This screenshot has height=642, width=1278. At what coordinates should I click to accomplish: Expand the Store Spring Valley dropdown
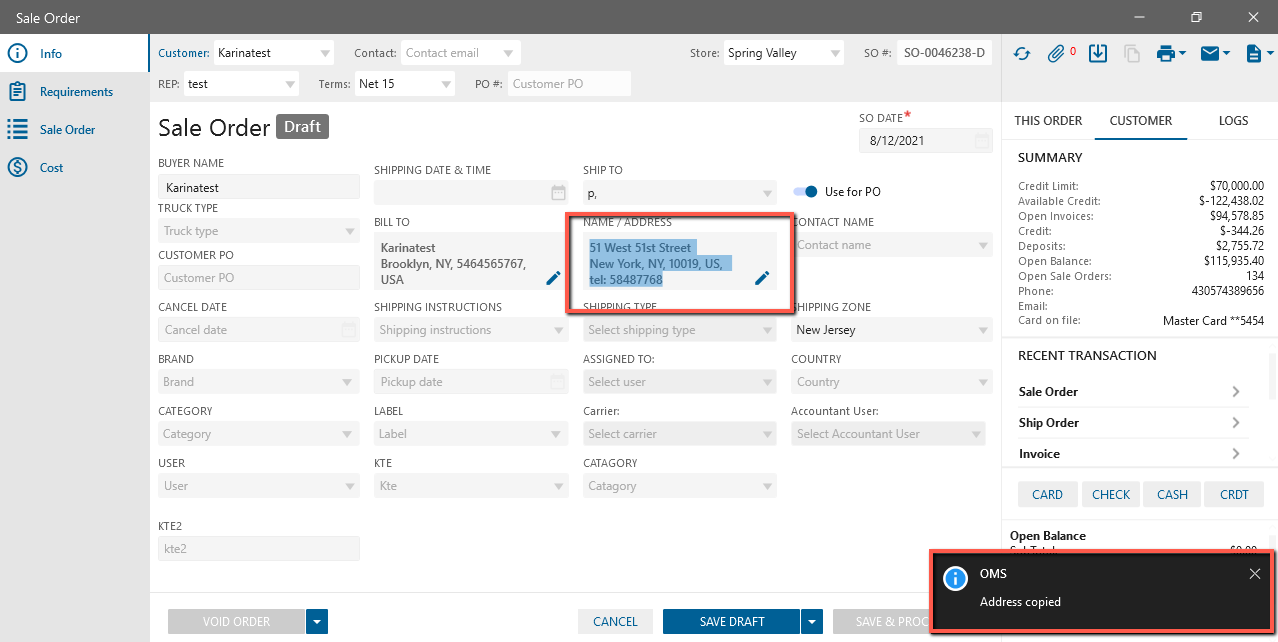[834, 53]
